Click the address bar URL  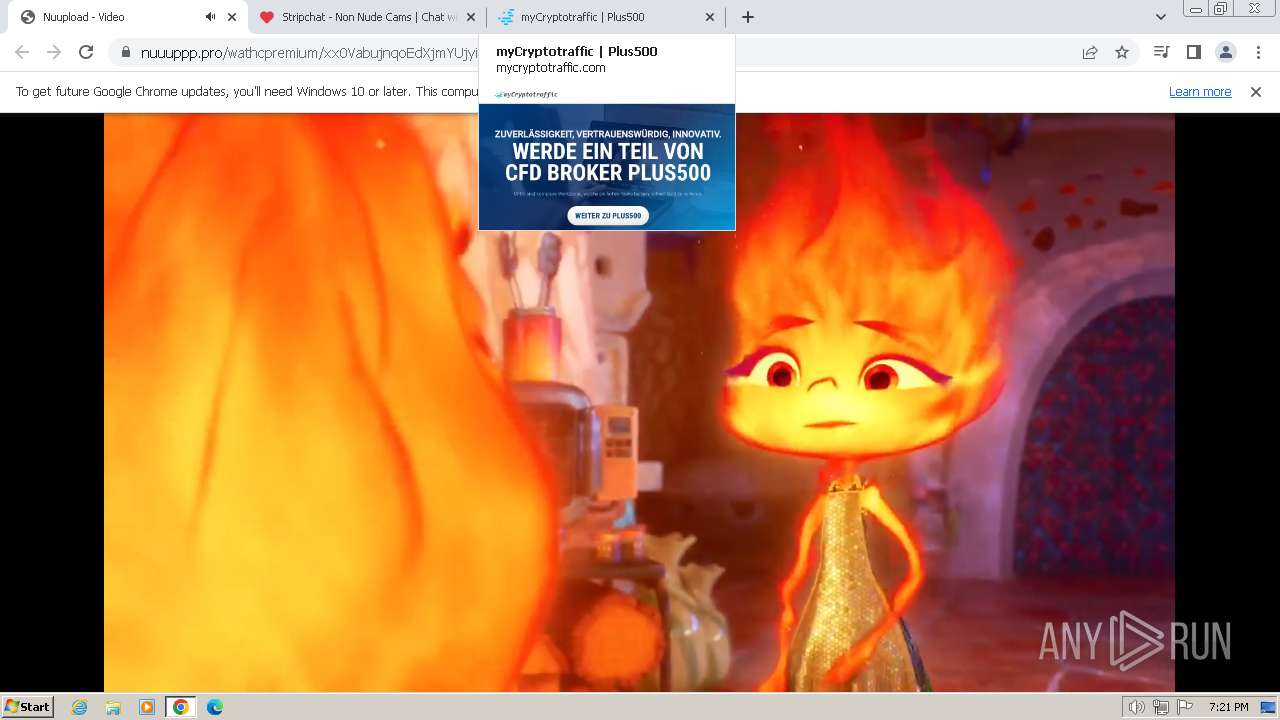309,53
